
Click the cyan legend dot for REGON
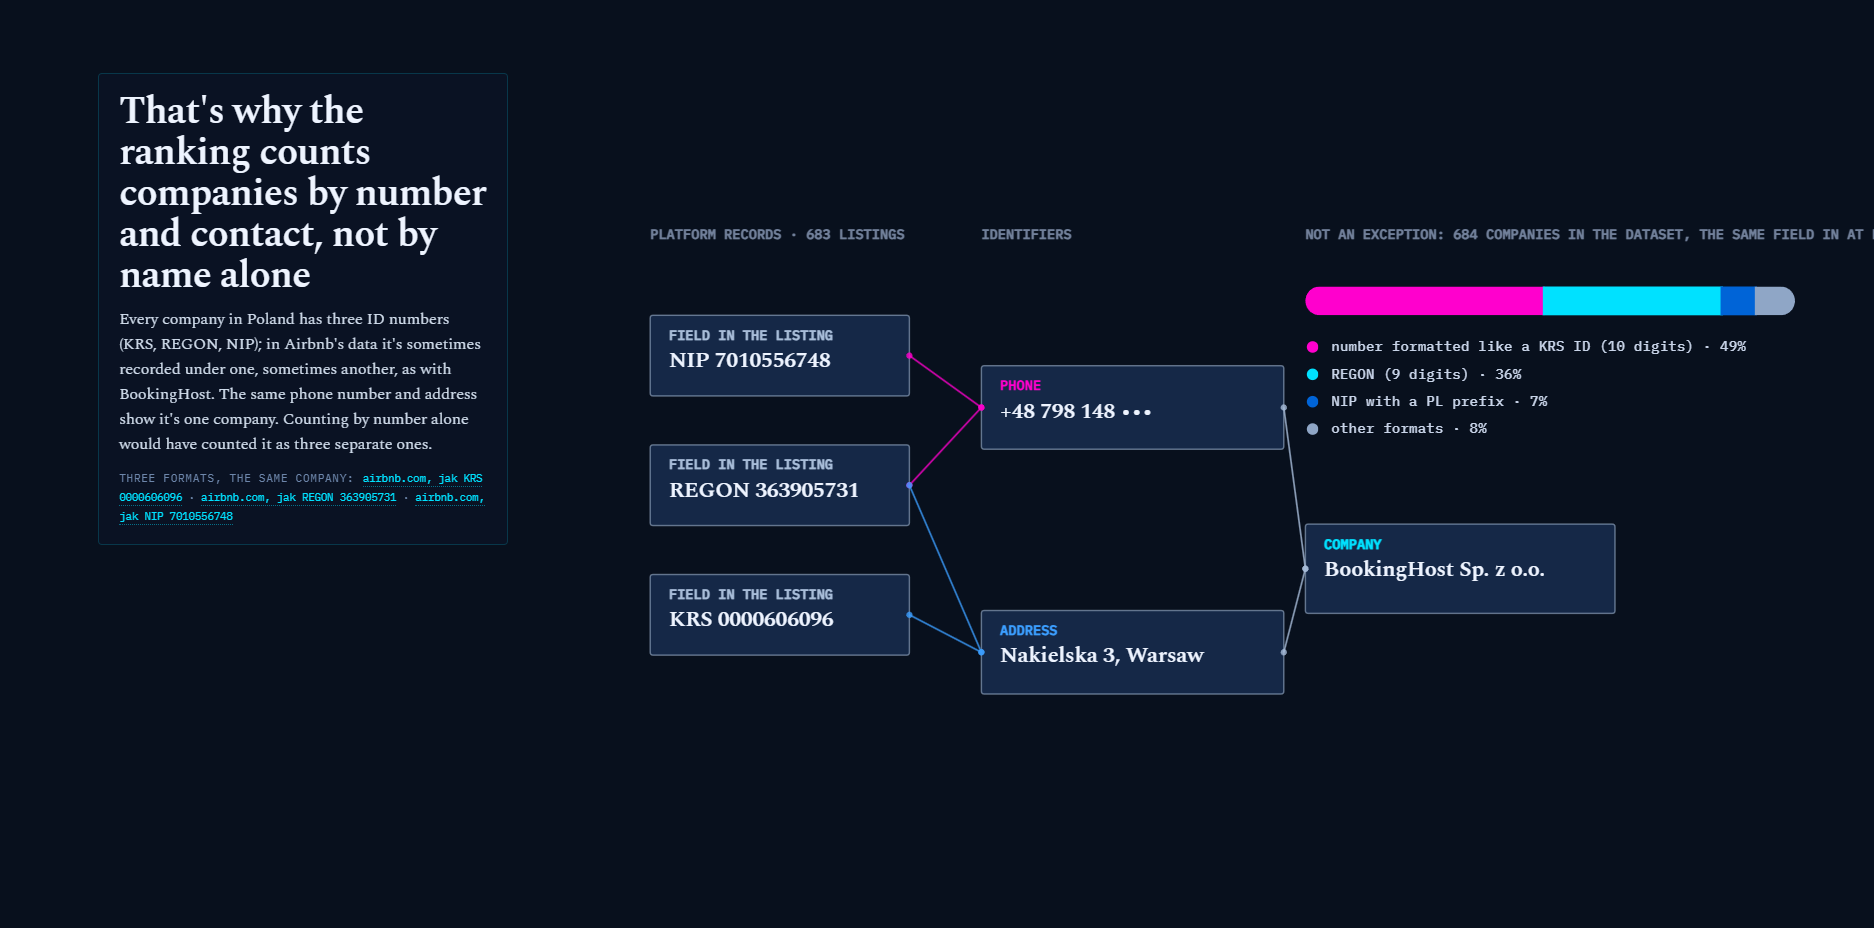pyautogui.click(x=1312, y=374)
